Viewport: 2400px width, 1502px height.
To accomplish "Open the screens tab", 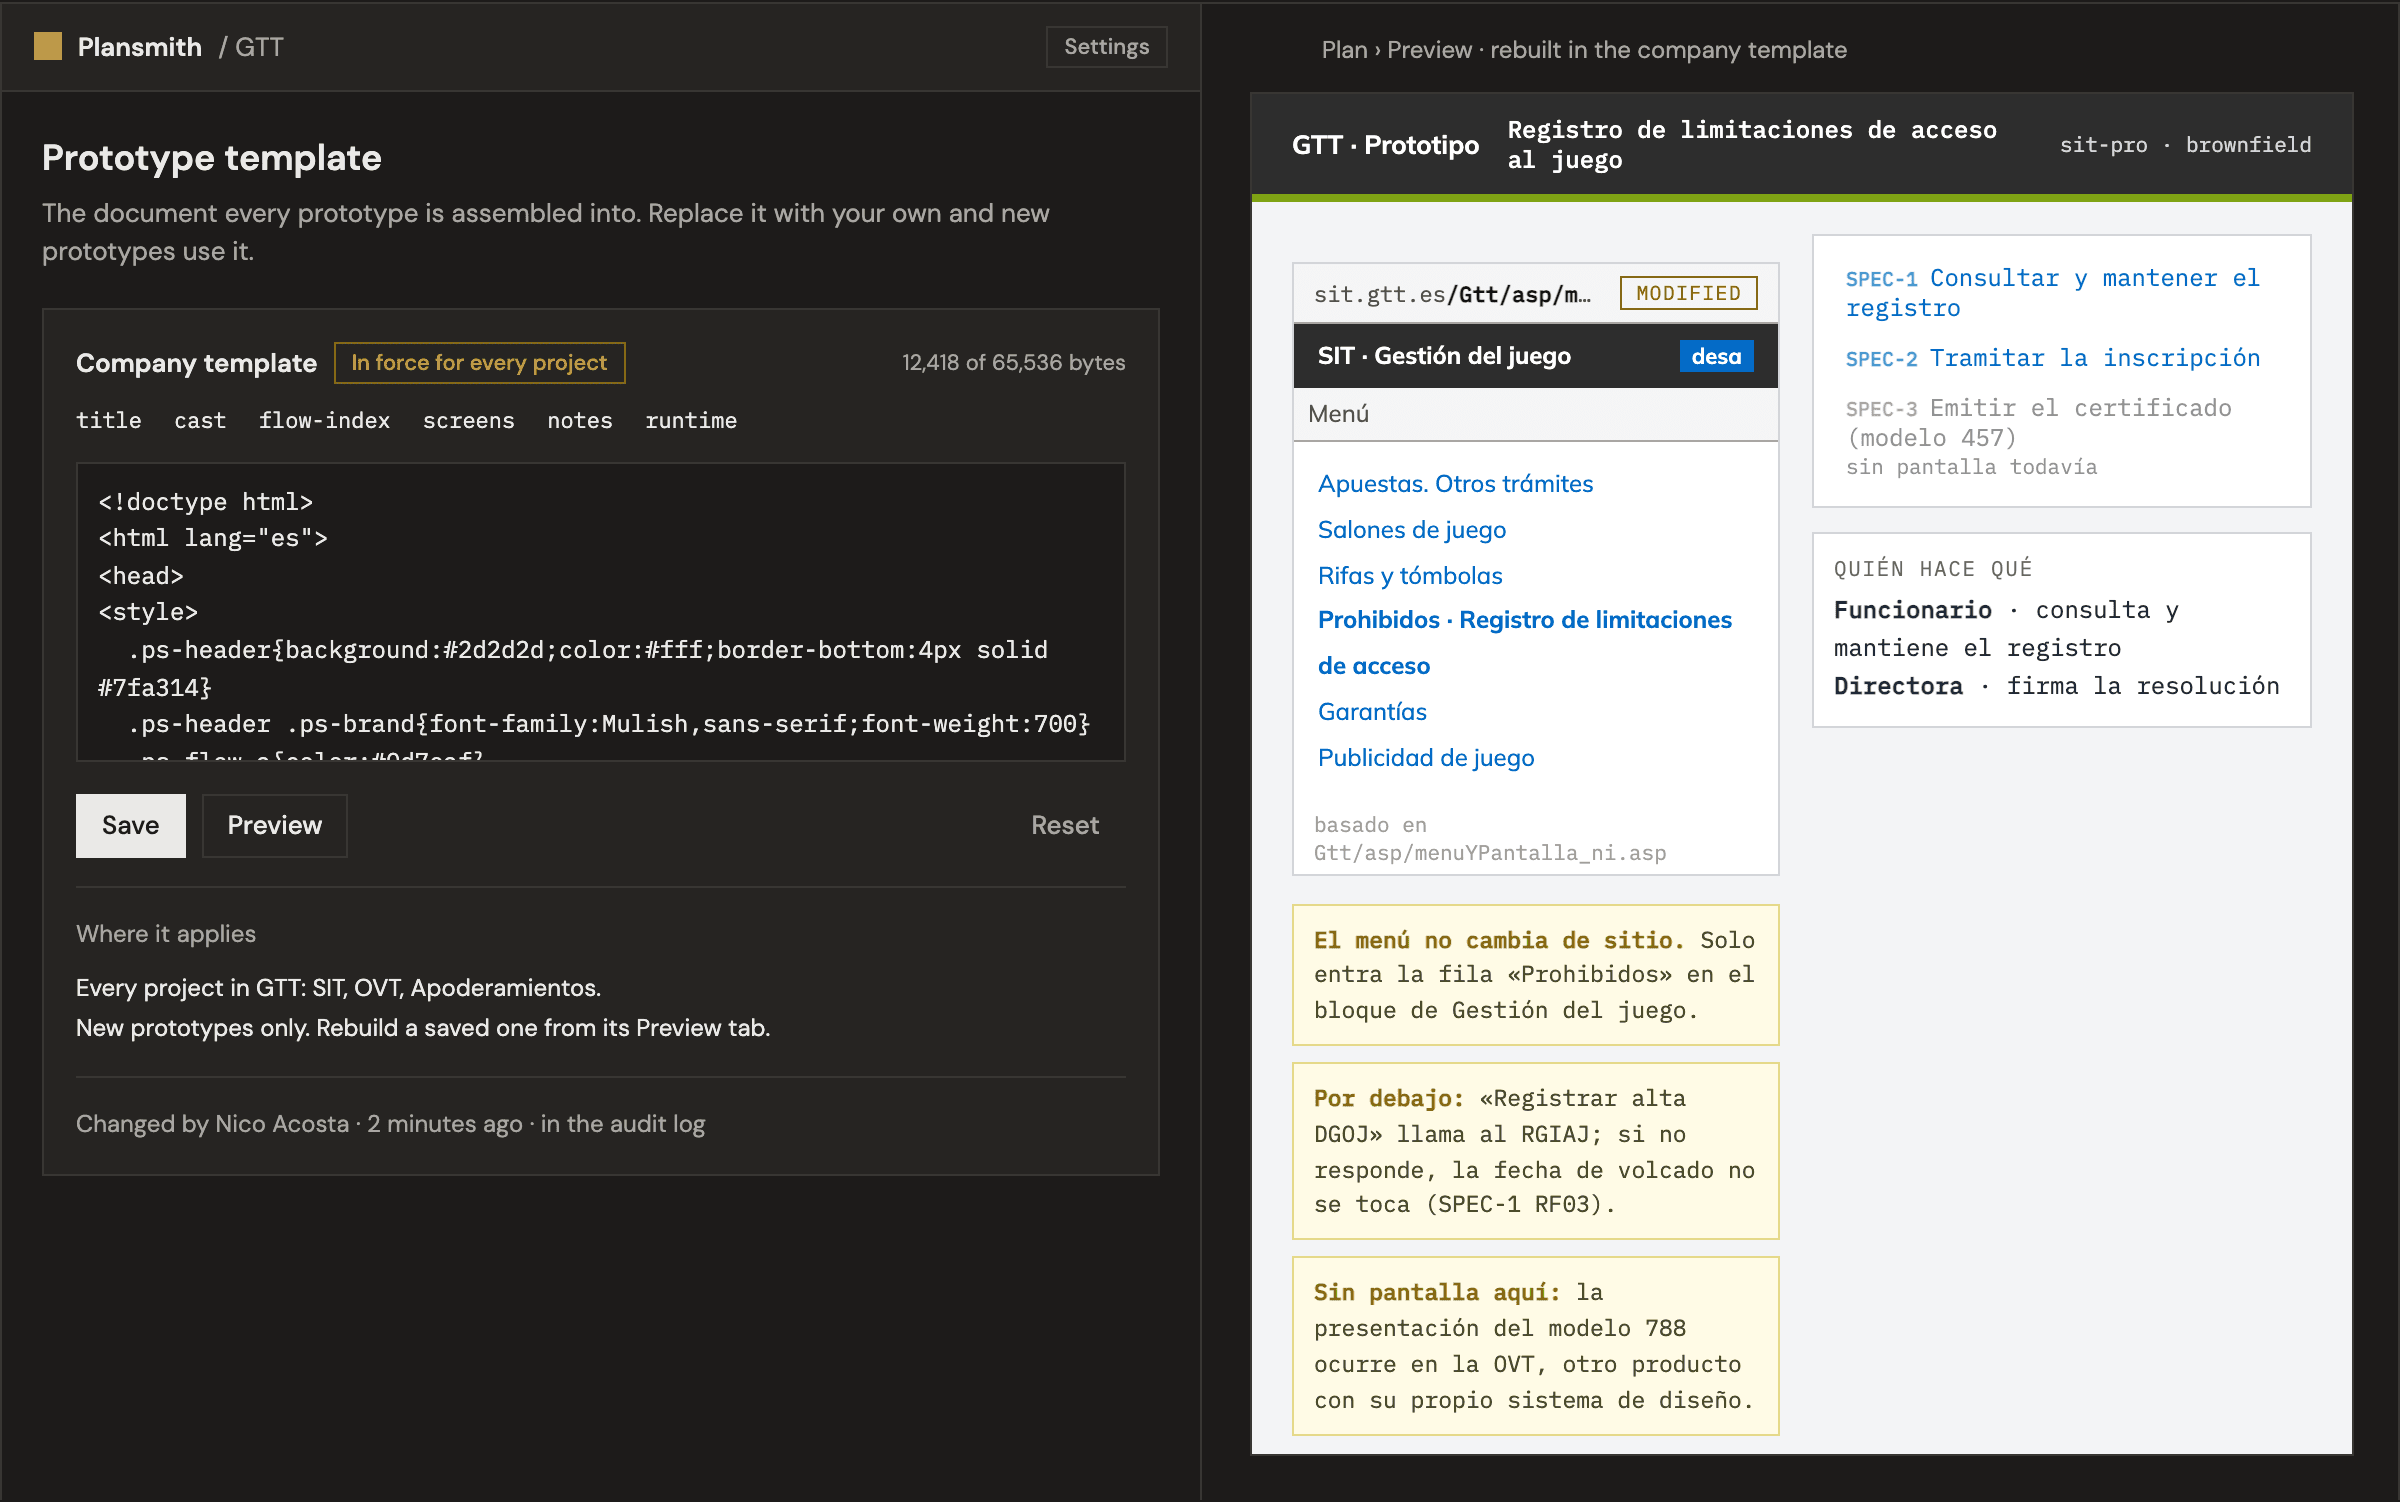I will 468,421.
